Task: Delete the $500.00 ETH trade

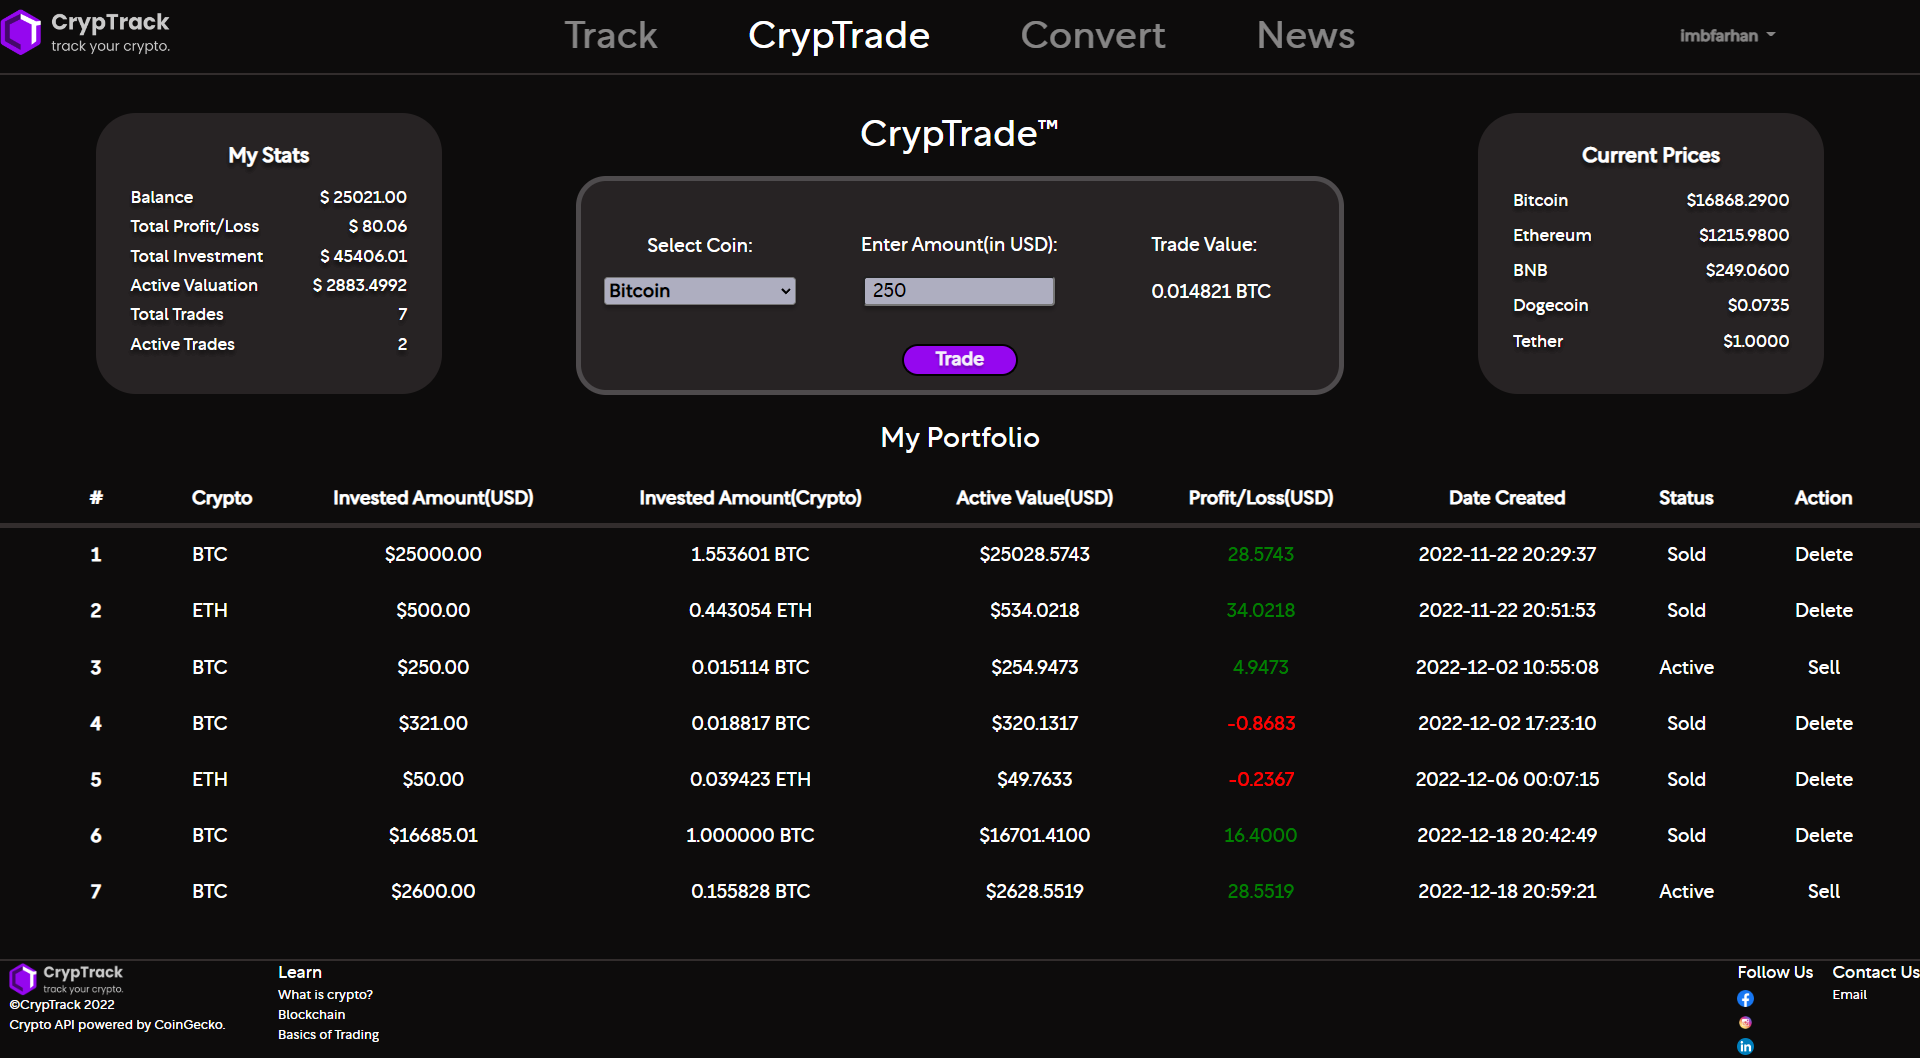Action: 1823,610
